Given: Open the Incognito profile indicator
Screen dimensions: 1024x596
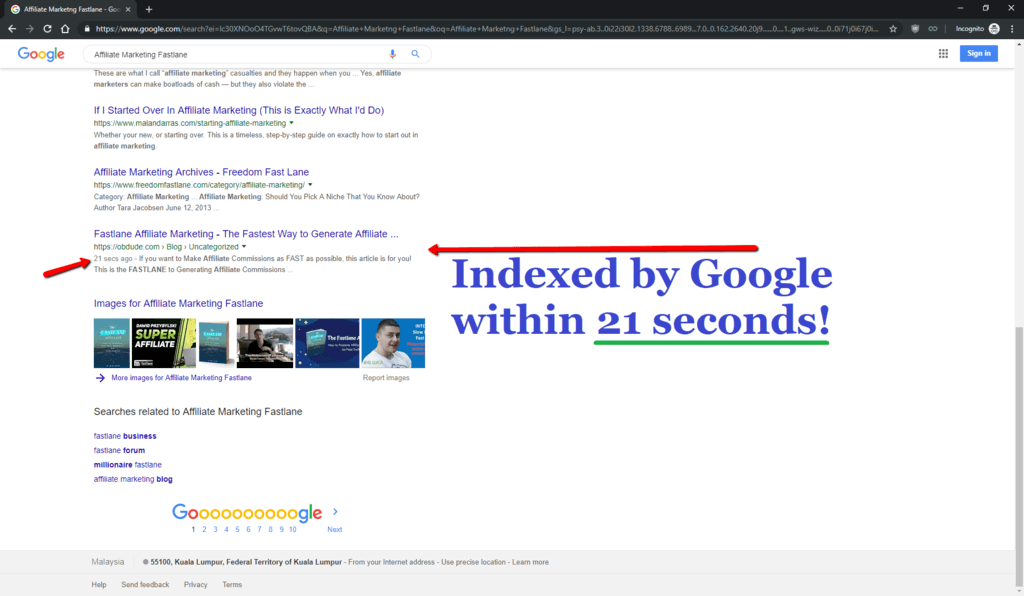Looking at the screenshot, I should pos(977,29).
